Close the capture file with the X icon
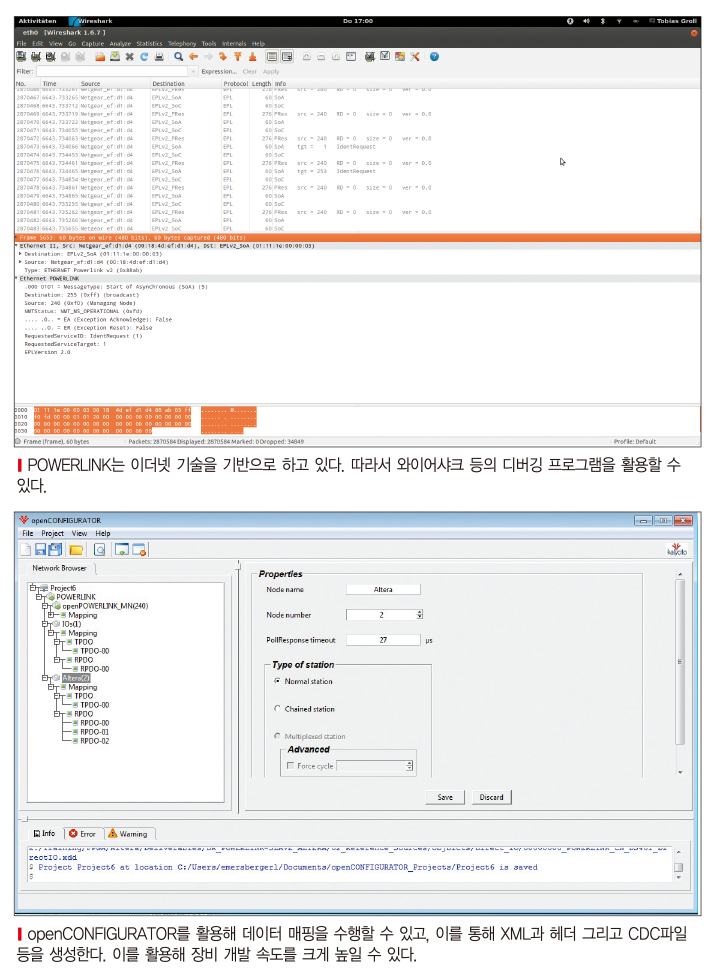Image resolution: width=712 pixels, height=976 pixels. click(x=129, y=57)
